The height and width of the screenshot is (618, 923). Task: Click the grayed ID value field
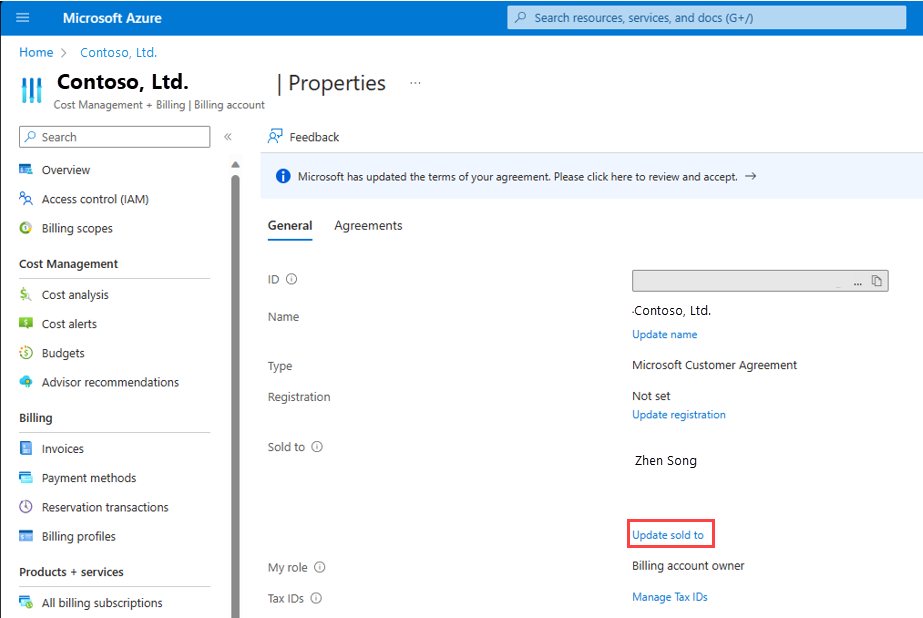pyautogui.click(x=760, y=281)
